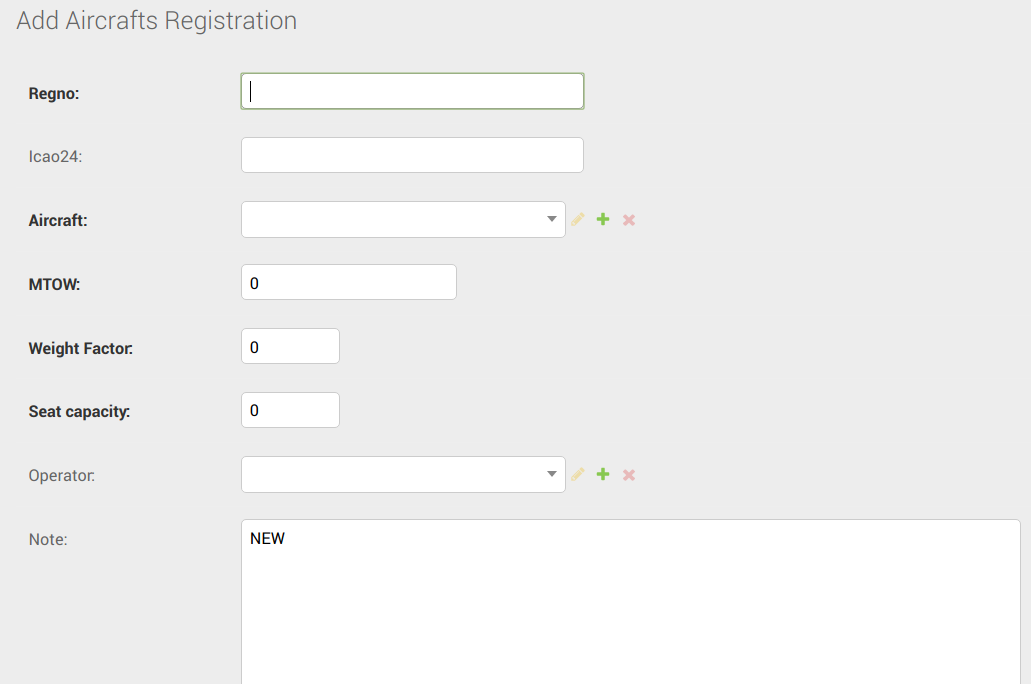Click the edit pencil icon beside Aircraft
The width and height of the screenshot is (1031, 684).
[x=578, y=219]
